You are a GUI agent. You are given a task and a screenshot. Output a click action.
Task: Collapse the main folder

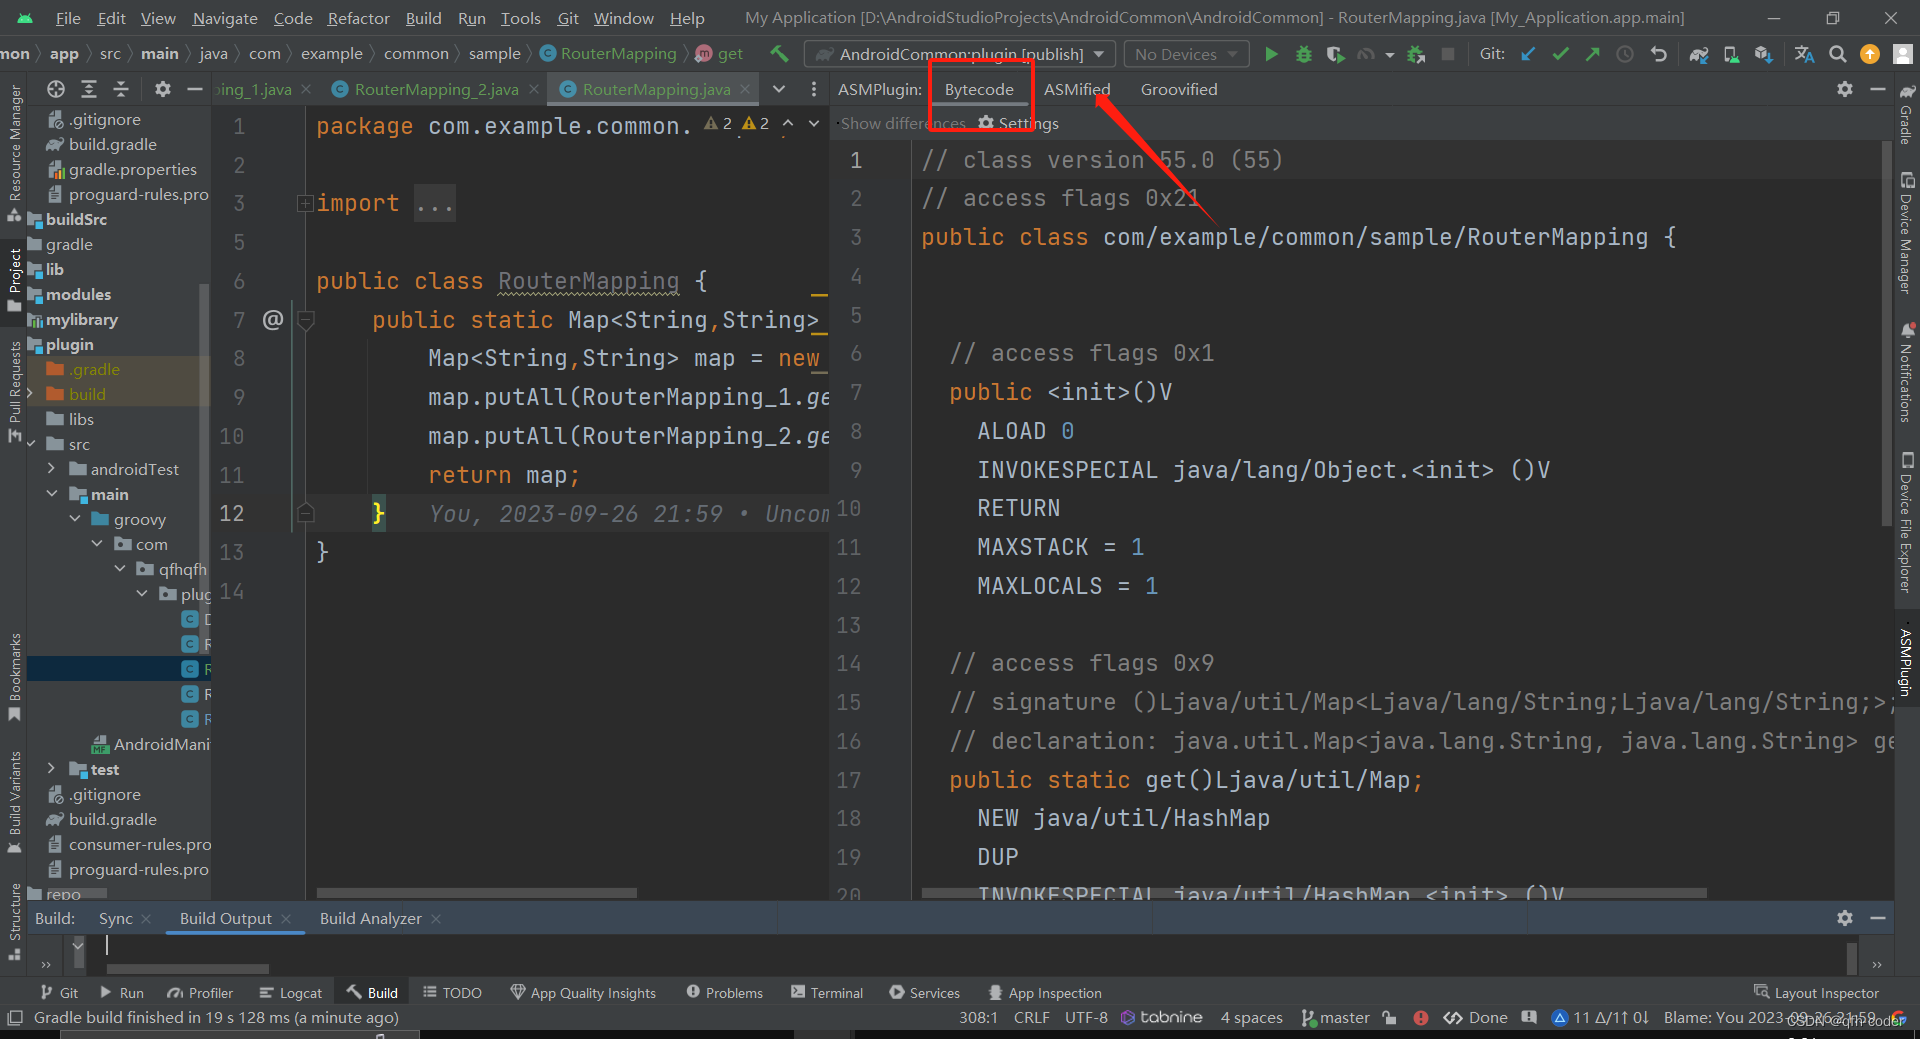(51, 494)
